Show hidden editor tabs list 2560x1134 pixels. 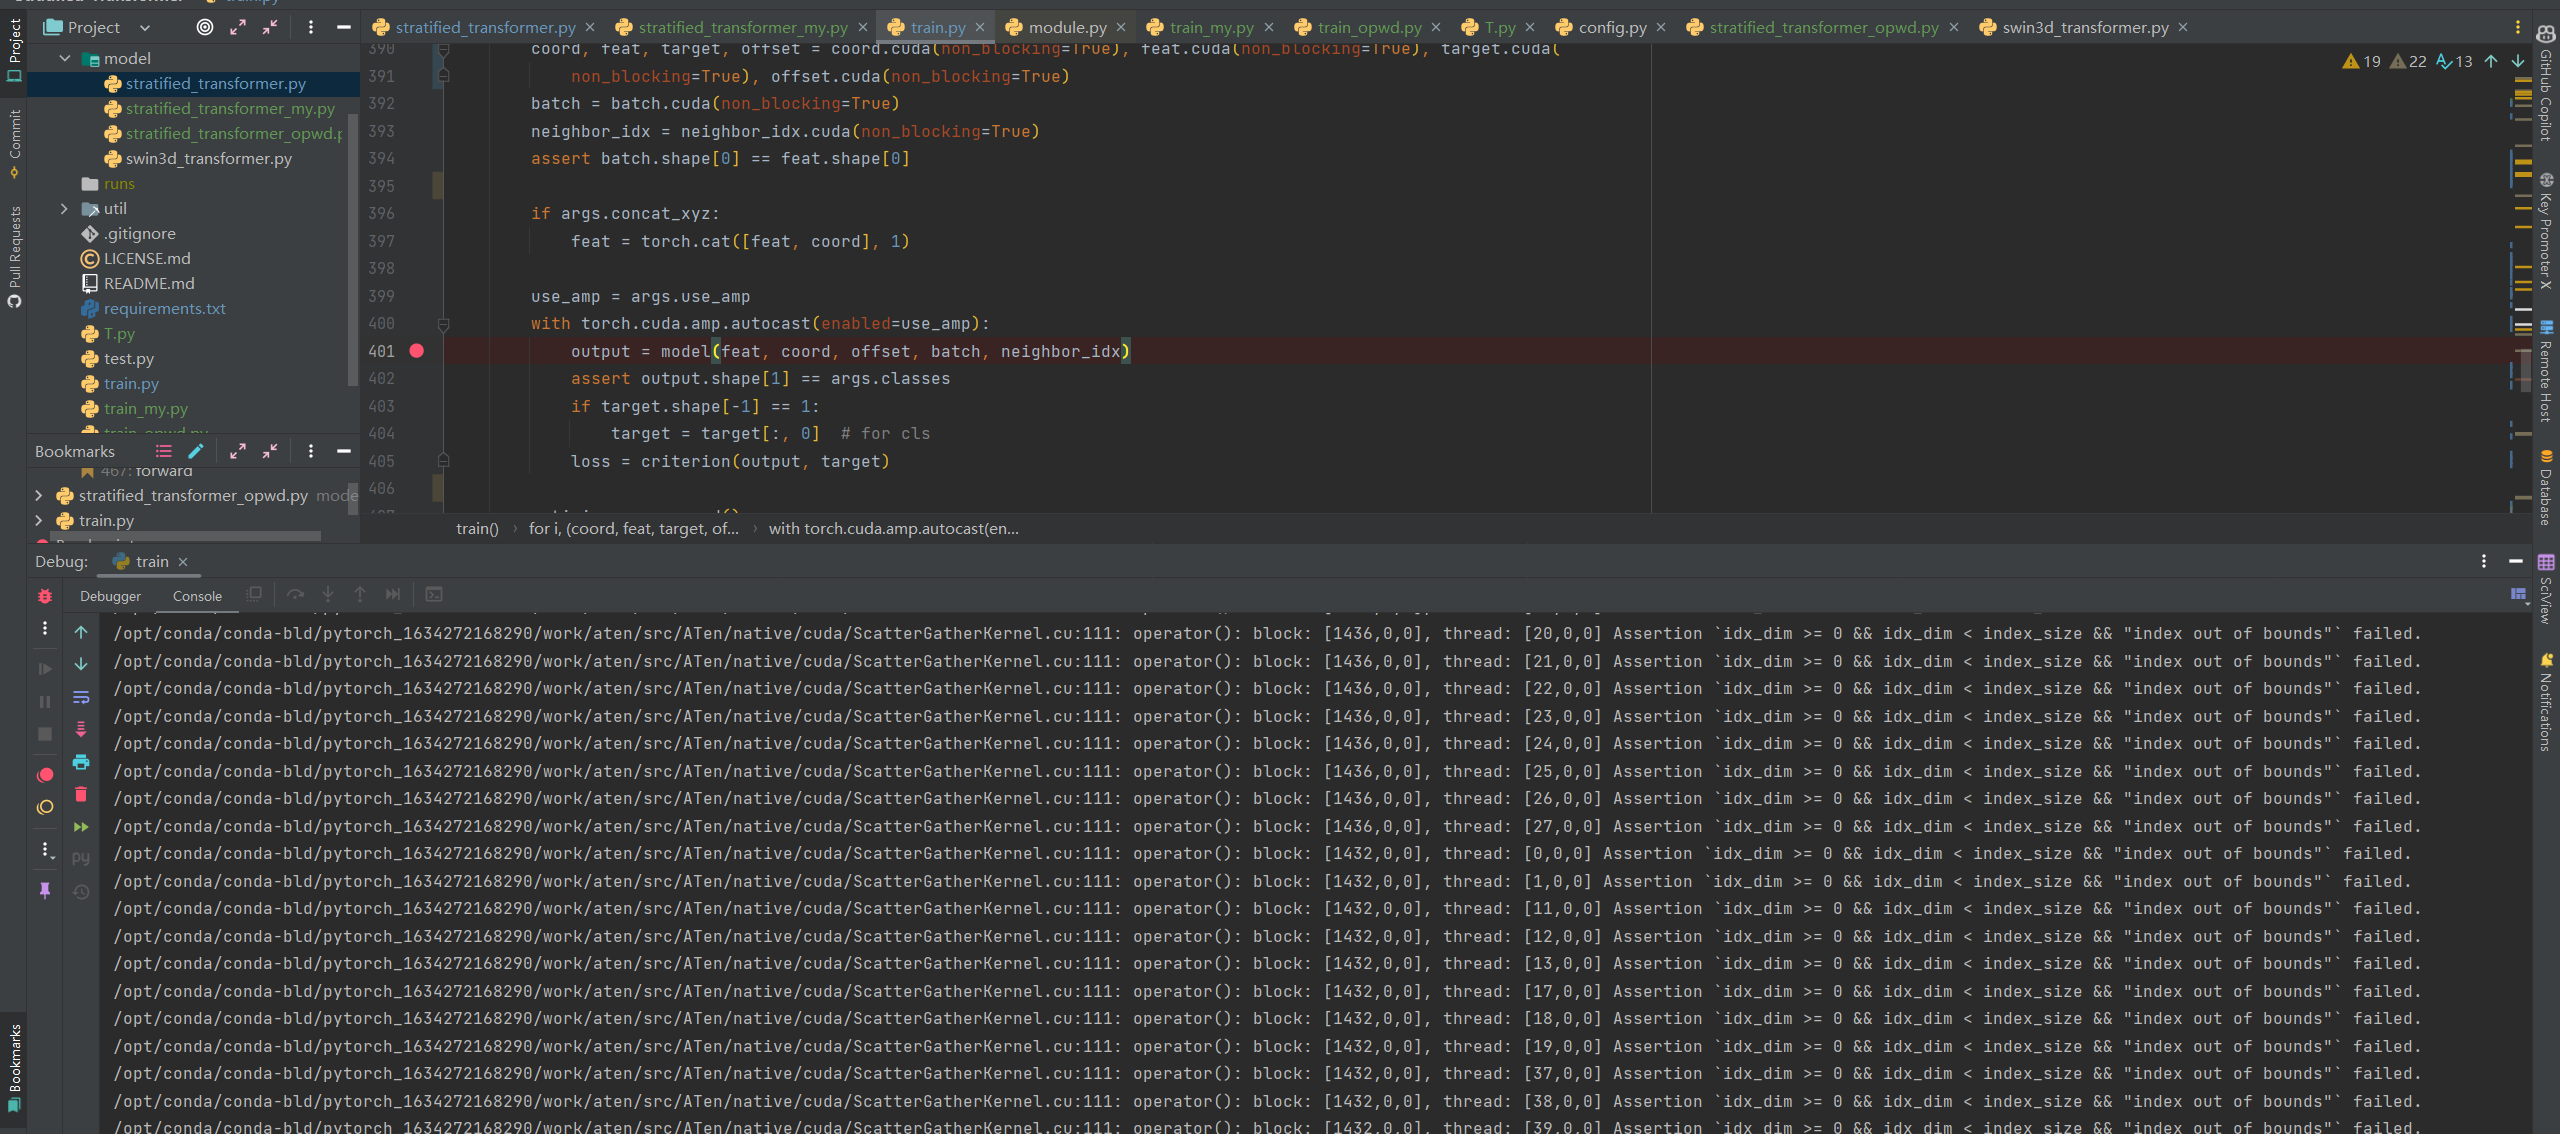coord(2518,28)
